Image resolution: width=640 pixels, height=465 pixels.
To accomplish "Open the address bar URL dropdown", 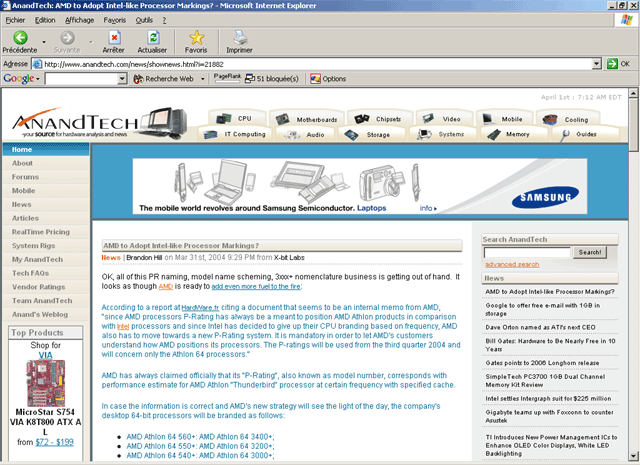I will (x=597, y=64).
